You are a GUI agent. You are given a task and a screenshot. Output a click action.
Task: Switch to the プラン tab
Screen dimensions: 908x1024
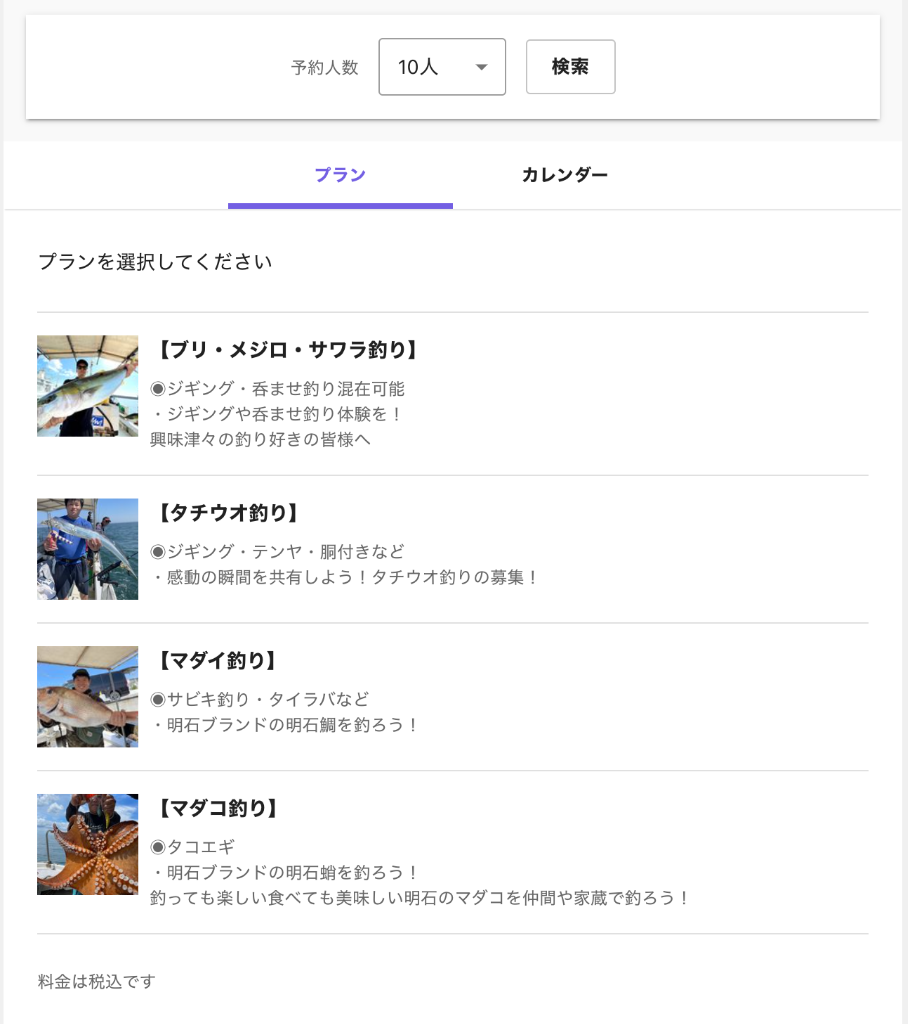pos(340,176)
